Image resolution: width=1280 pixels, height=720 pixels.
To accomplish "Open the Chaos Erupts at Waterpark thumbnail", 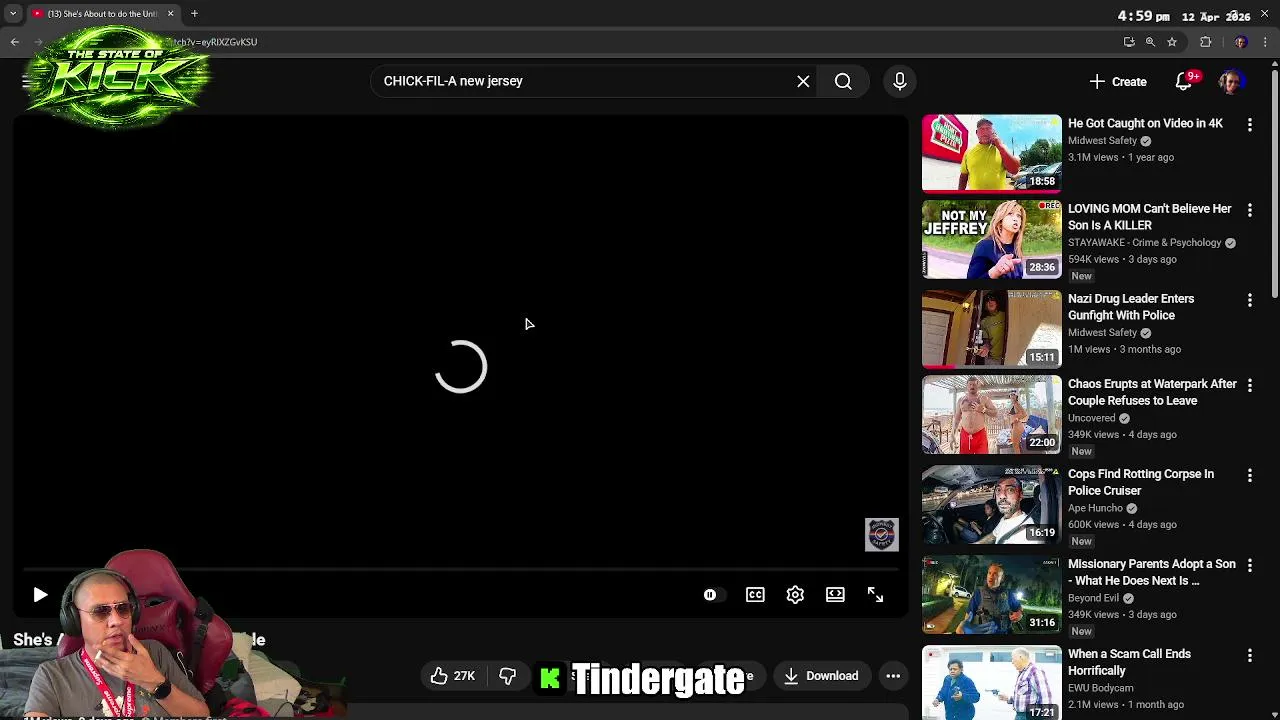I will [991, 414].
